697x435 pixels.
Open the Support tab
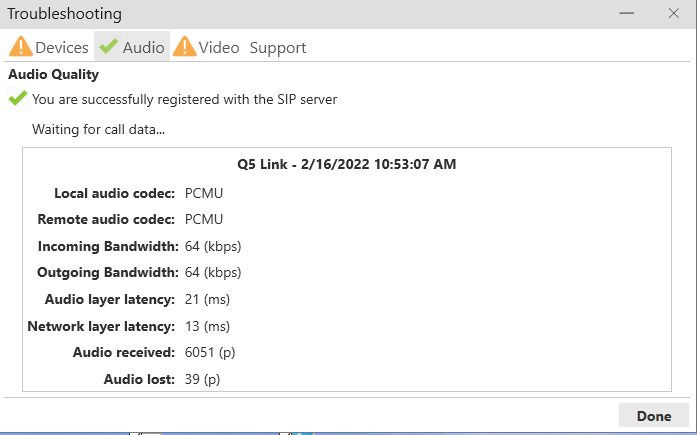(x=278, y=47)
